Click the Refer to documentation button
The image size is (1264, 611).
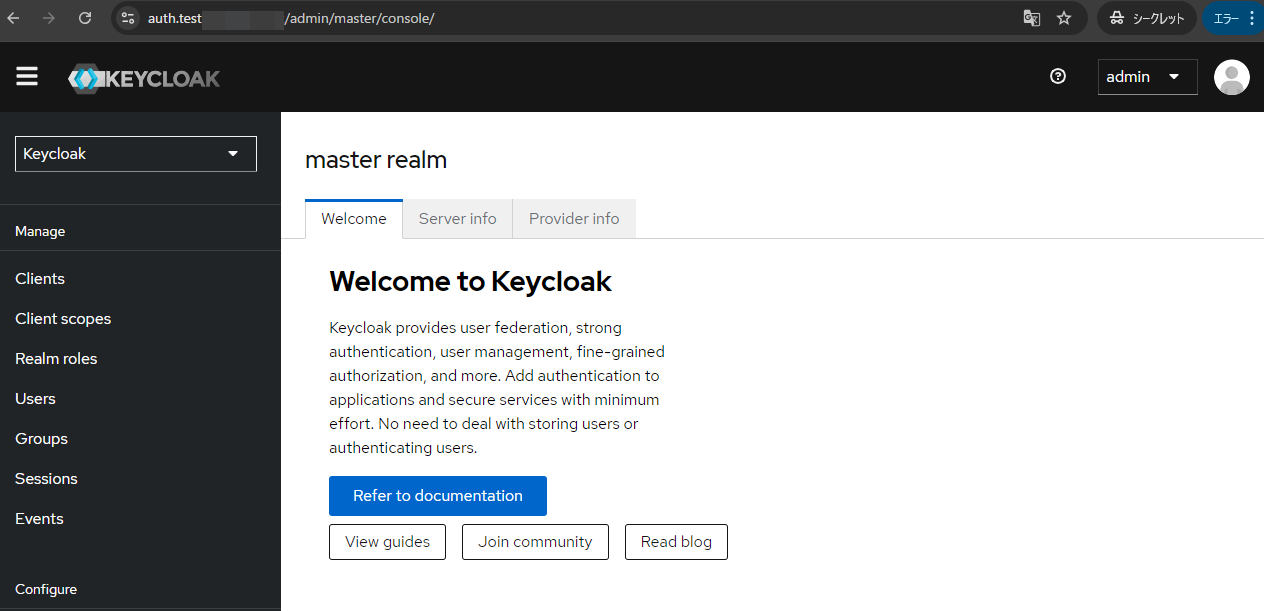coord(437,495)
